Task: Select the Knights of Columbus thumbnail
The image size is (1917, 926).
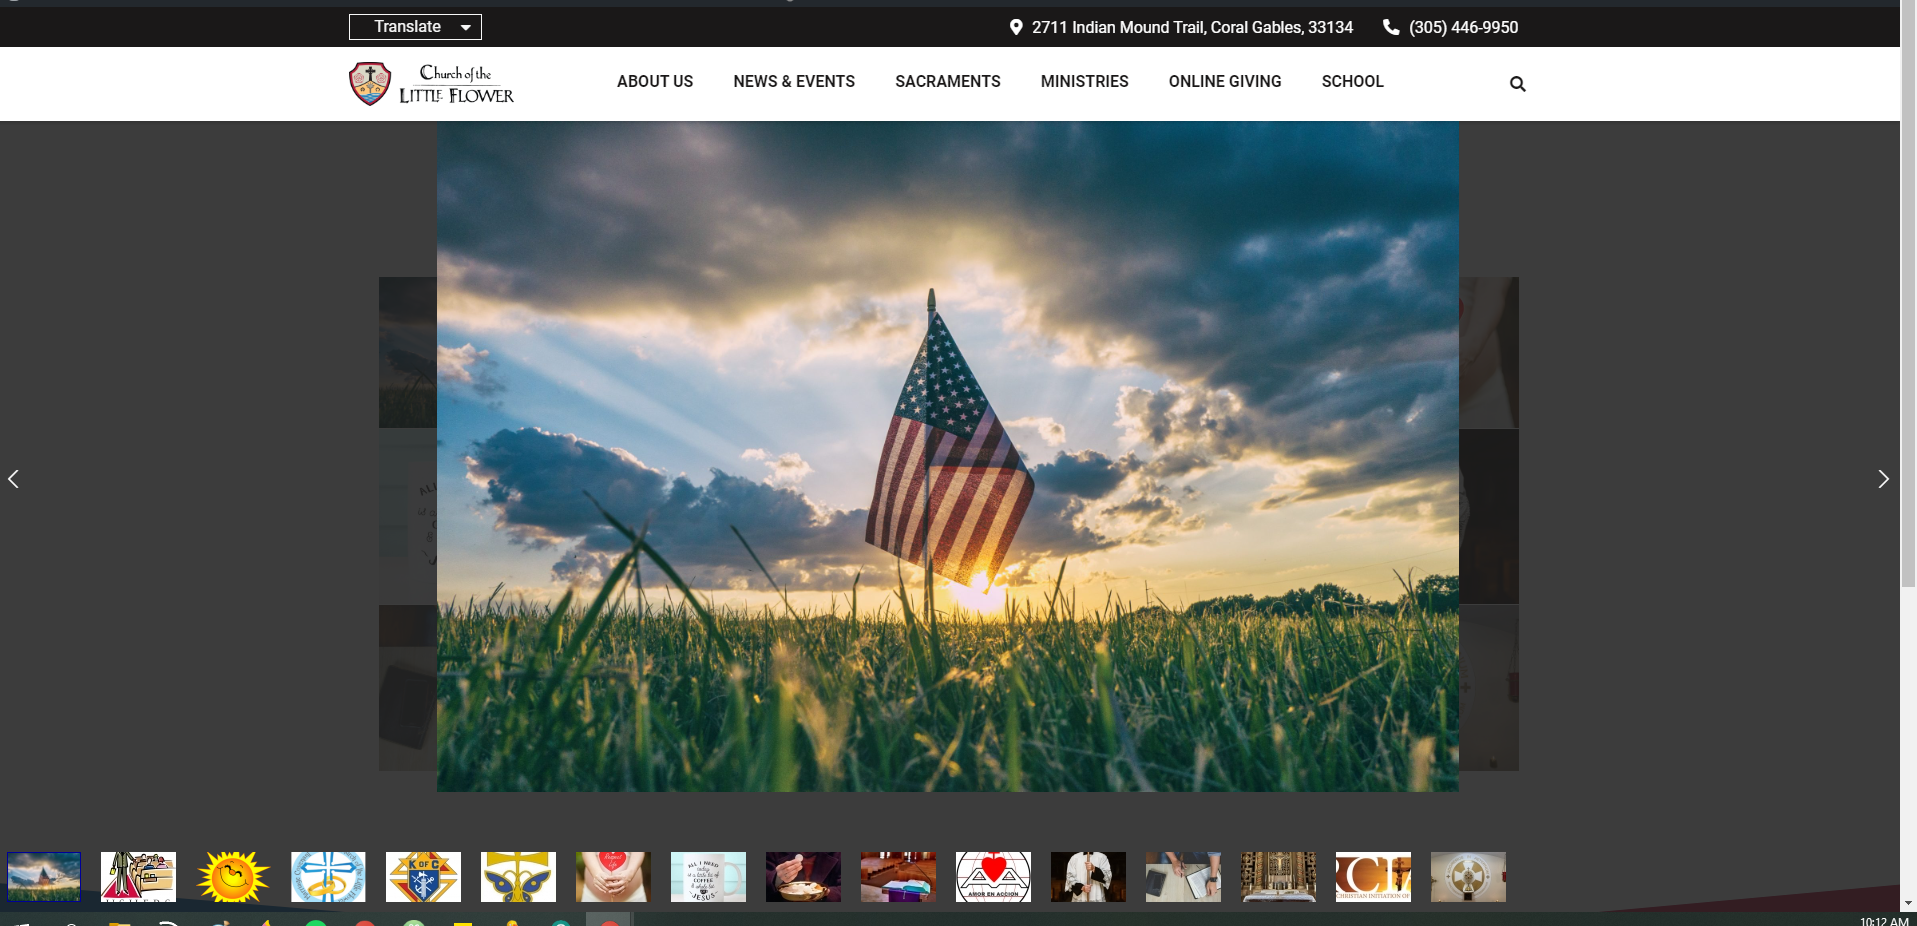Action: (x=423, y=877)
